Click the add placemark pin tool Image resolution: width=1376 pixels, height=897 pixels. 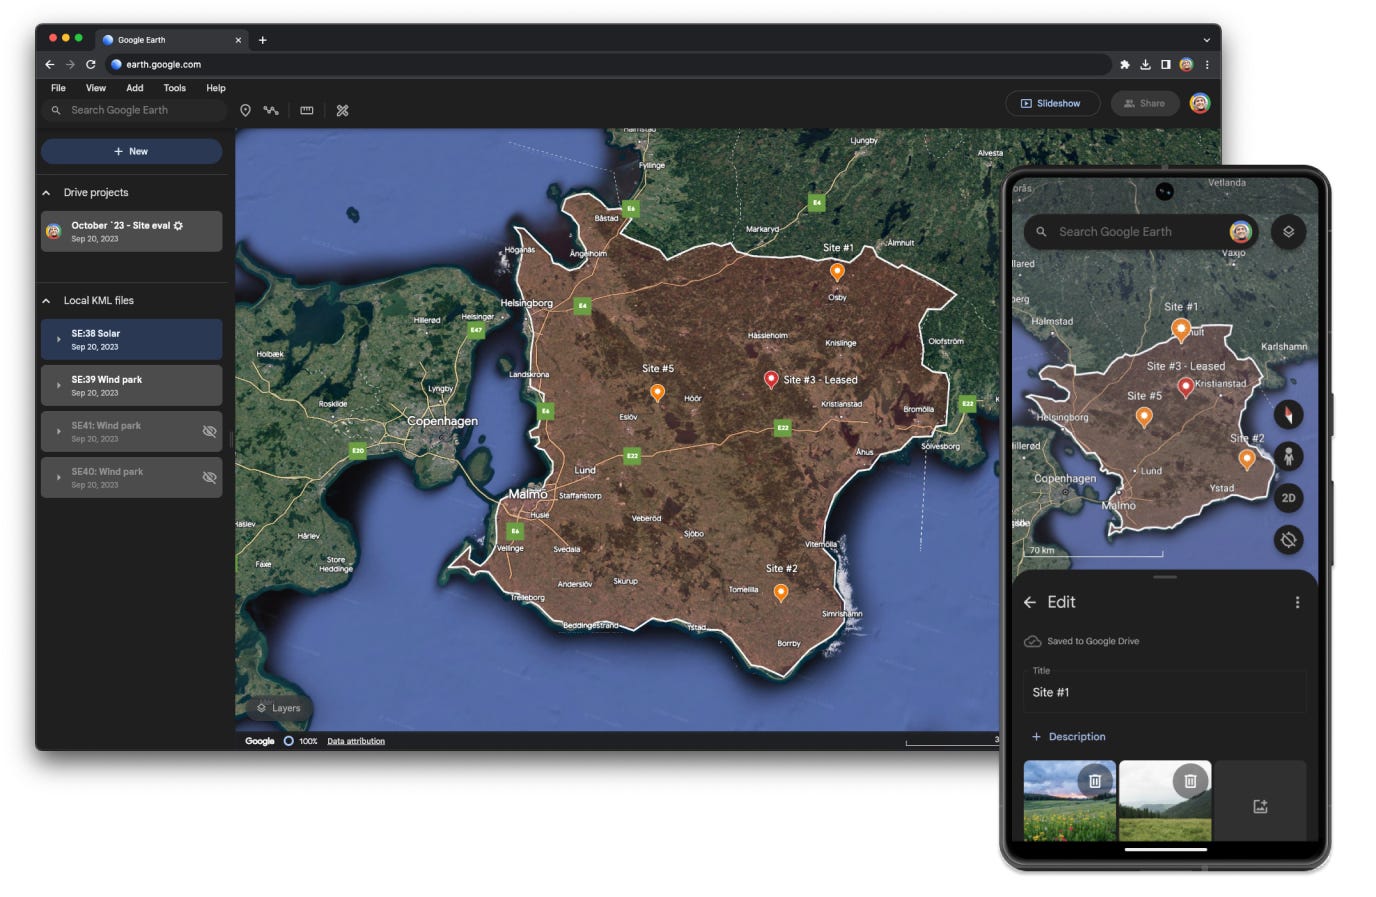tap(245, 110)
